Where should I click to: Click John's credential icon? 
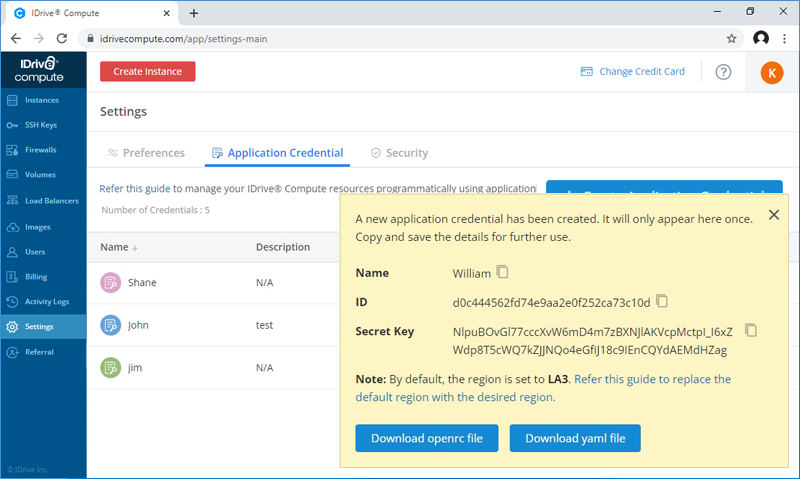tap(110, 325)
